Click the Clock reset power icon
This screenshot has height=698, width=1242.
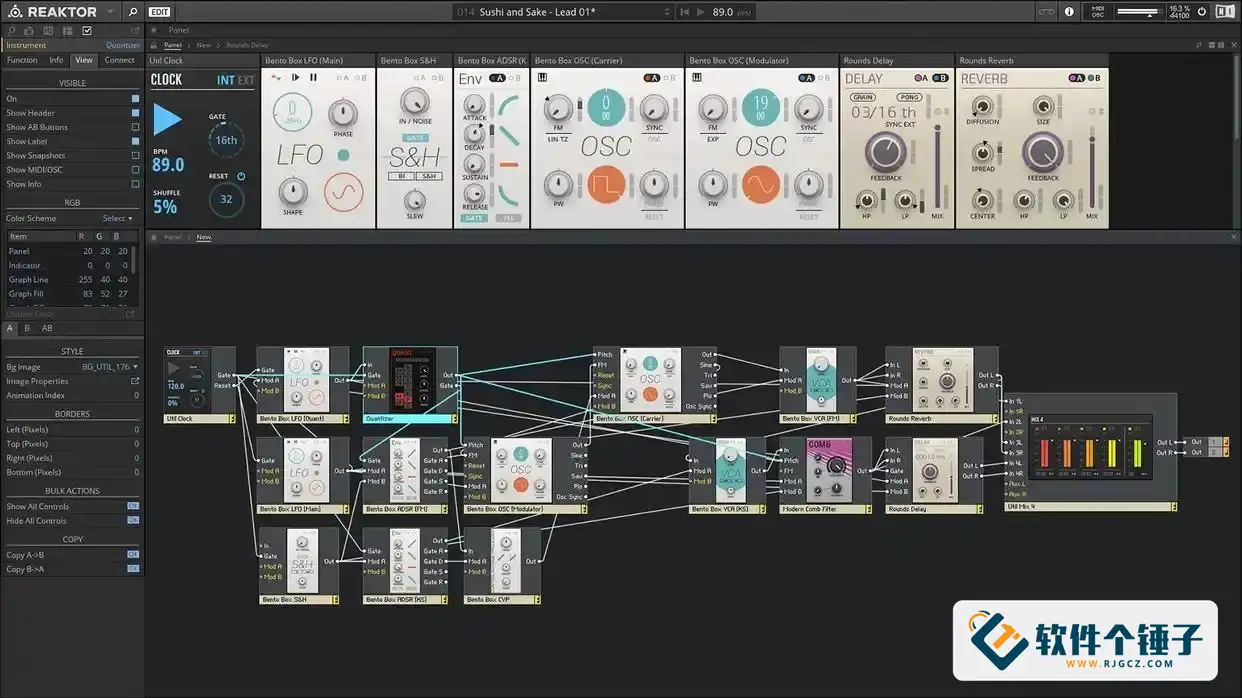click(241, 176)
